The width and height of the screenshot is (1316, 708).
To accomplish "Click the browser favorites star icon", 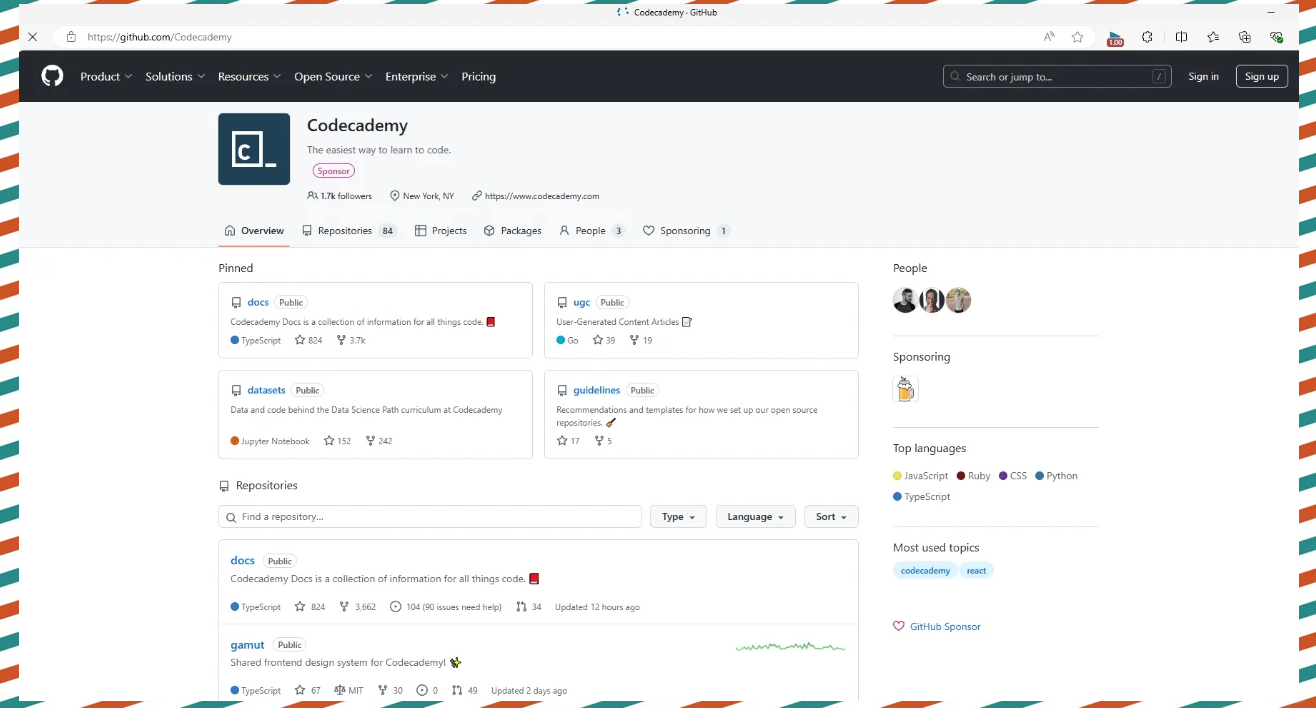I will [x=1077, y=37].
